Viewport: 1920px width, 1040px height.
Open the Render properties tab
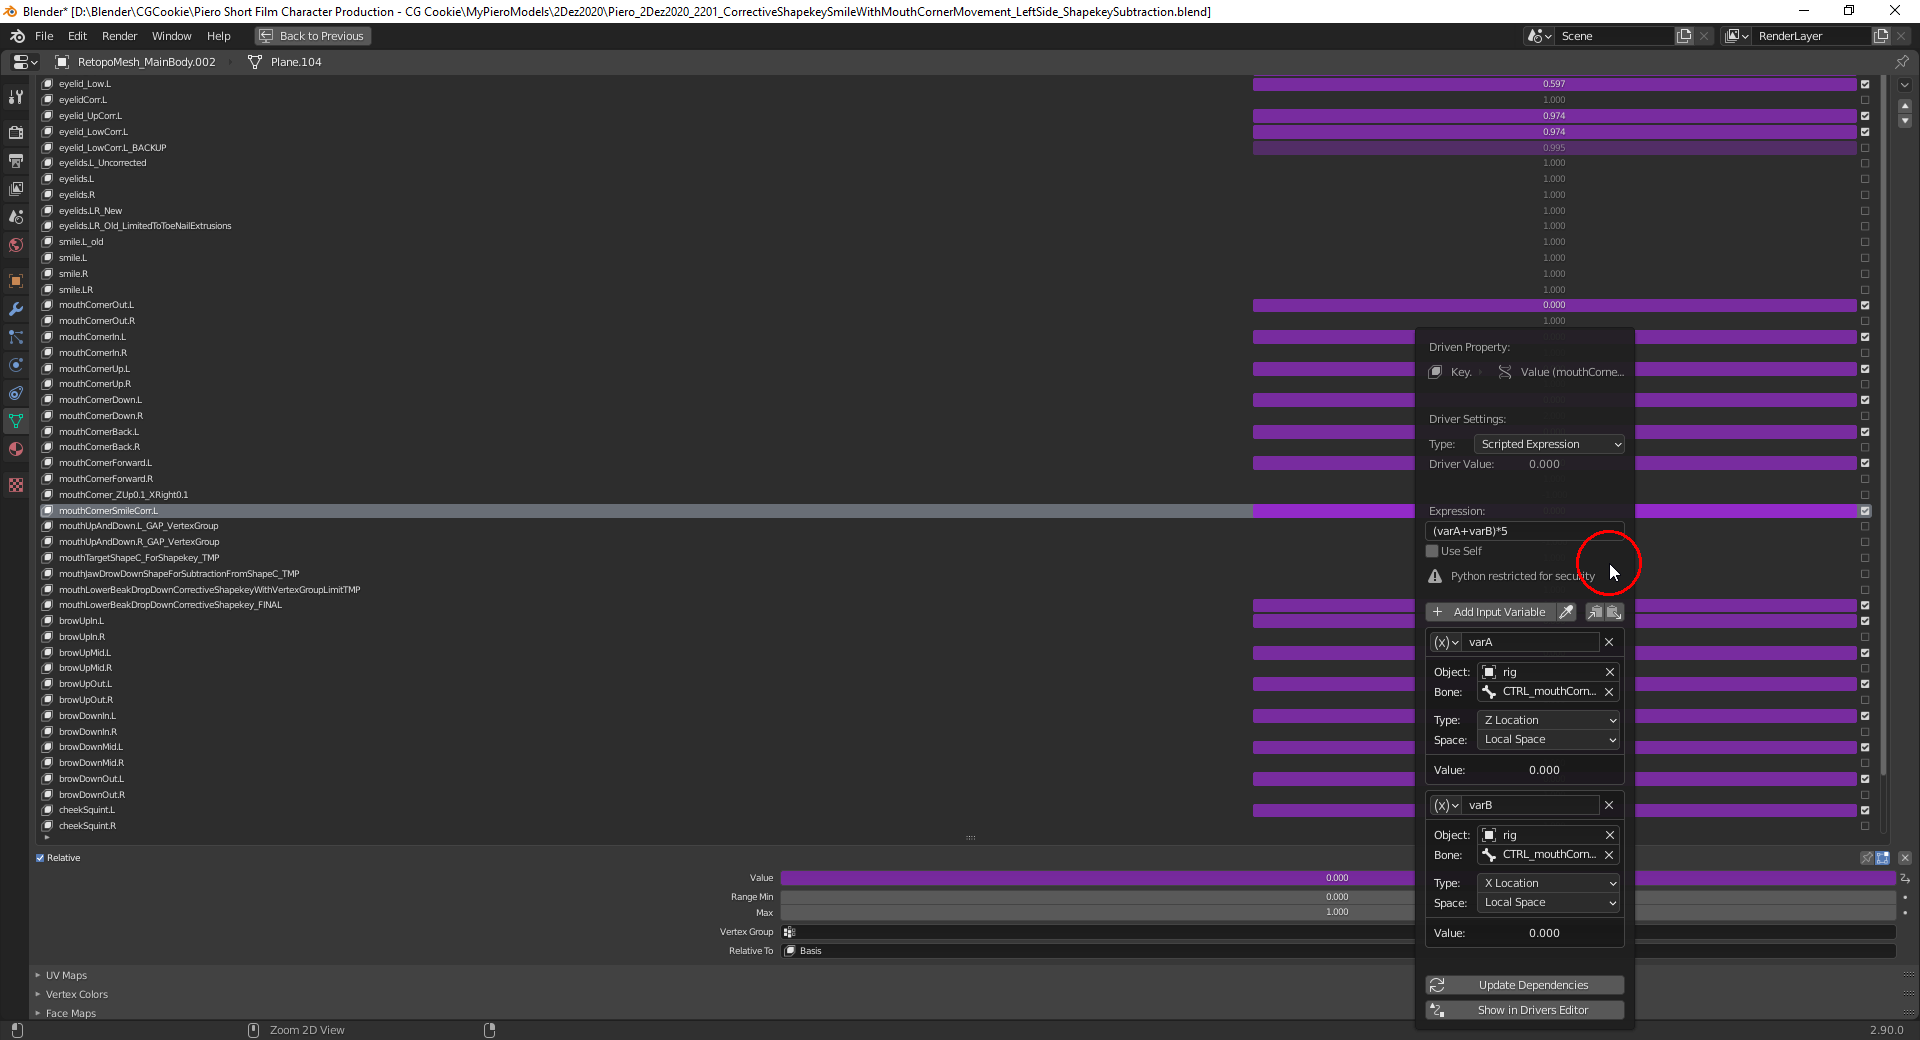pos(15,132)
